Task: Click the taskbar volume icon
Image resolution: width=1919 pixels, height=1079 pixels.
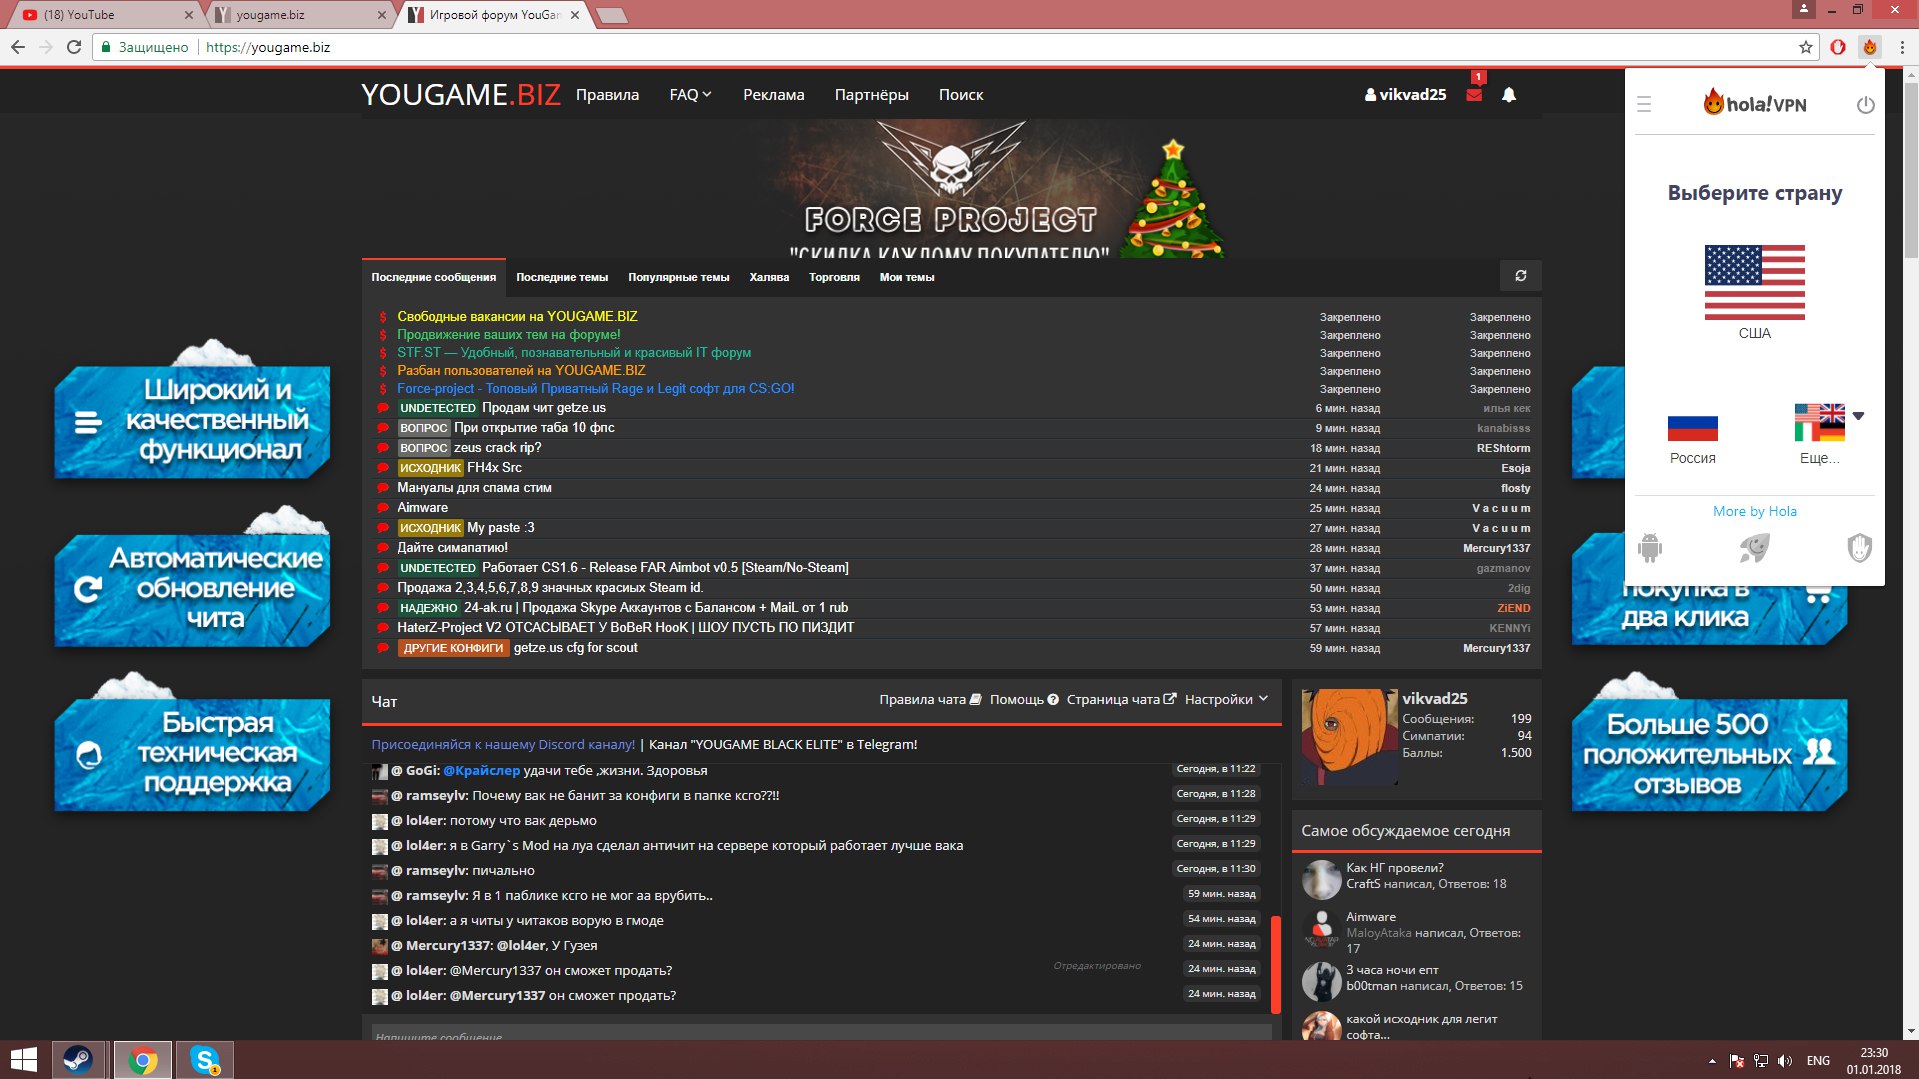Action: [x=1785, y=1061]
